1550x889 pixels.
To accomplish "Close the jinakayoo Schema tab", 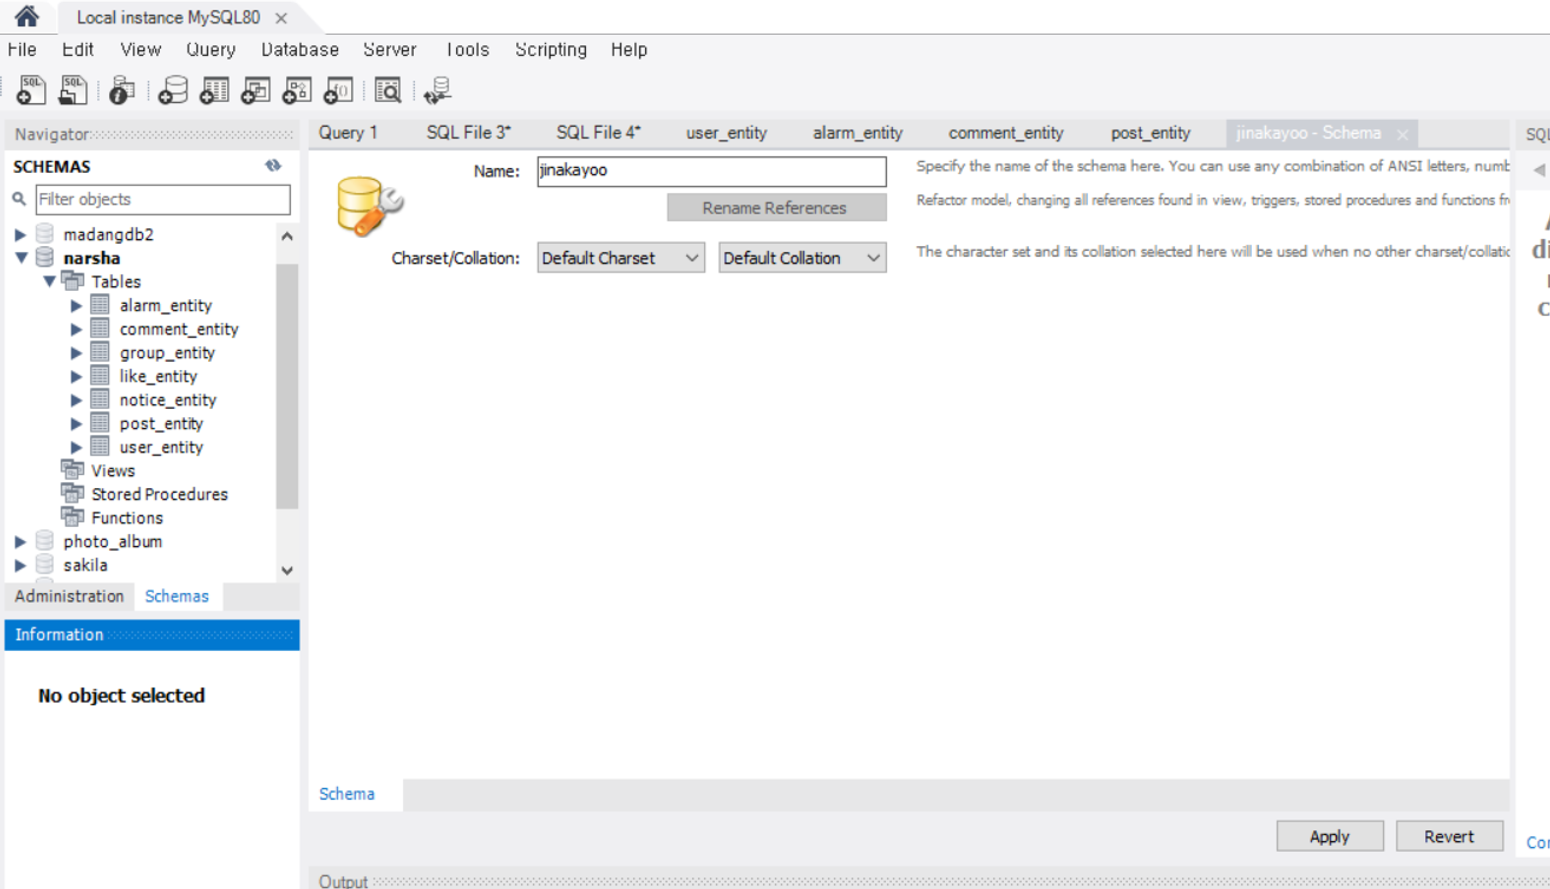I will tap(1403, 134).
